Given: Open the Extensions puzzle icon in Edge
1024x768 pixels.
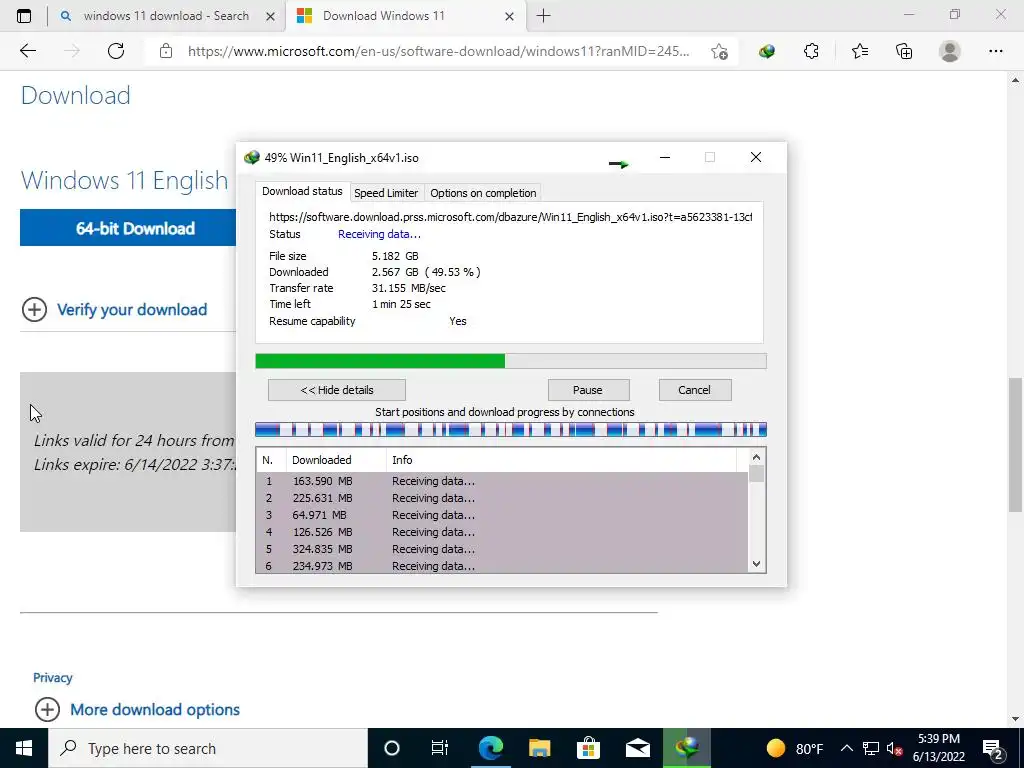Looking at the screenshot, I should [811, 51].
